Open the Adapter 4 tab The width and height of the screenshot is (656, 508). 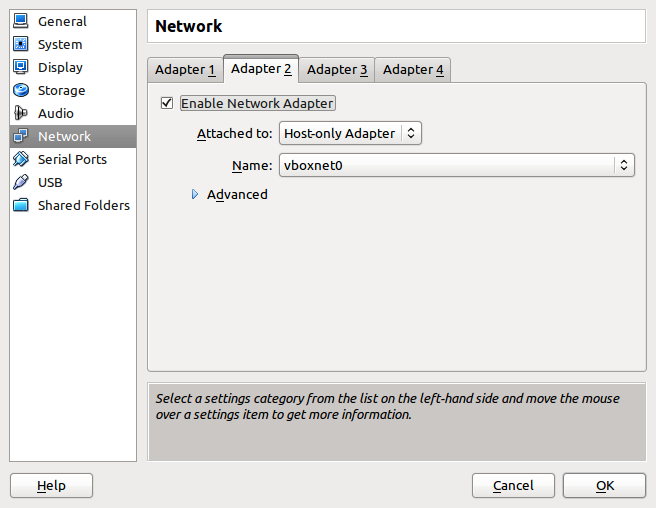click(x=413, y=70)
